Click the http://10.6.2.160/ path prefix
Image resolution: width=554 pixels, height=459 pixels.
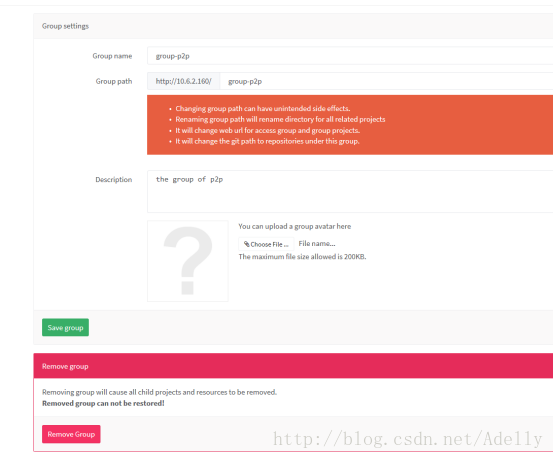tap(184, 81)
